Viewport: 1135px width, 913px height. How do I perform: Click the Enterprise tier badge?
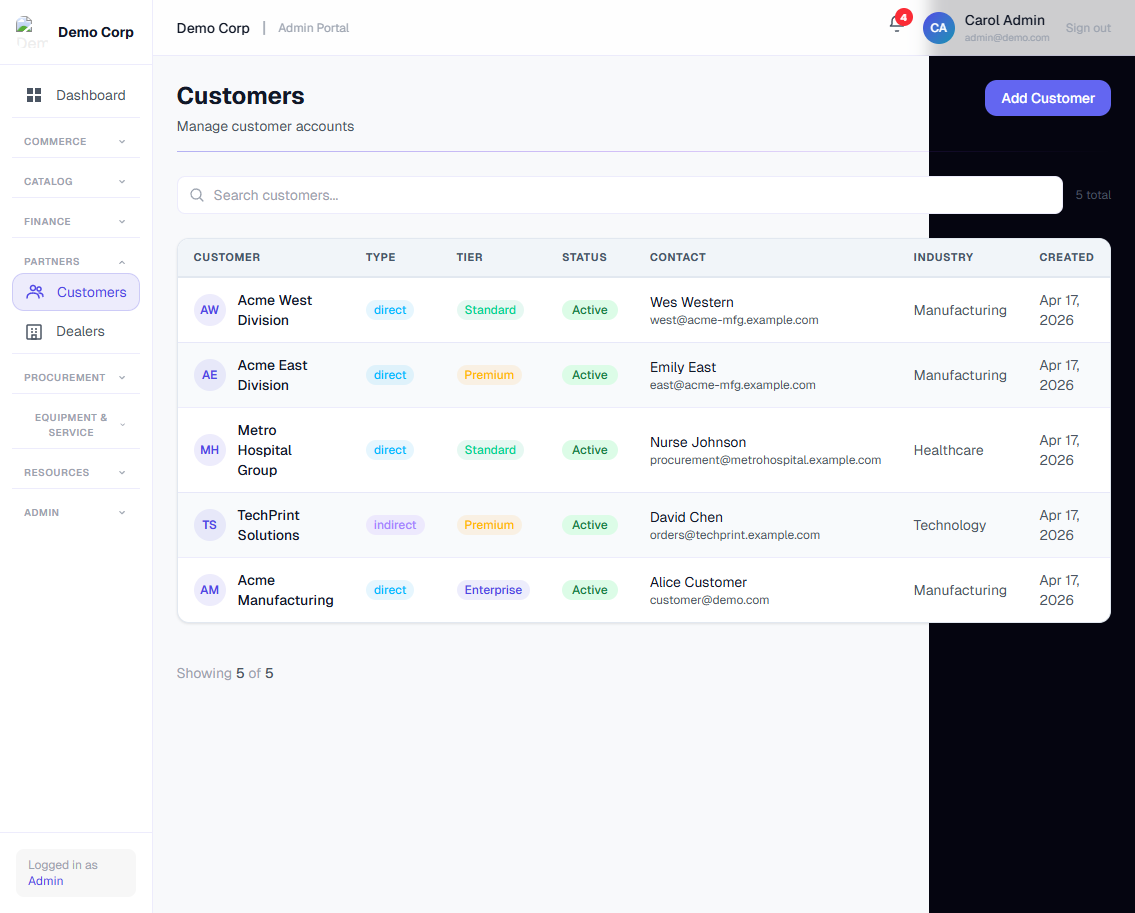pyautogui.click(x=493, y=590)
